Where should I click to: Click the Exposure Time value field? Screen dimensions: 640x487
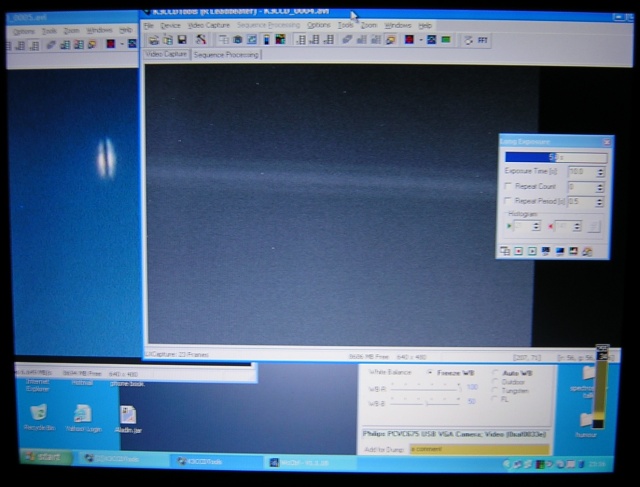(x=582, y=172)
